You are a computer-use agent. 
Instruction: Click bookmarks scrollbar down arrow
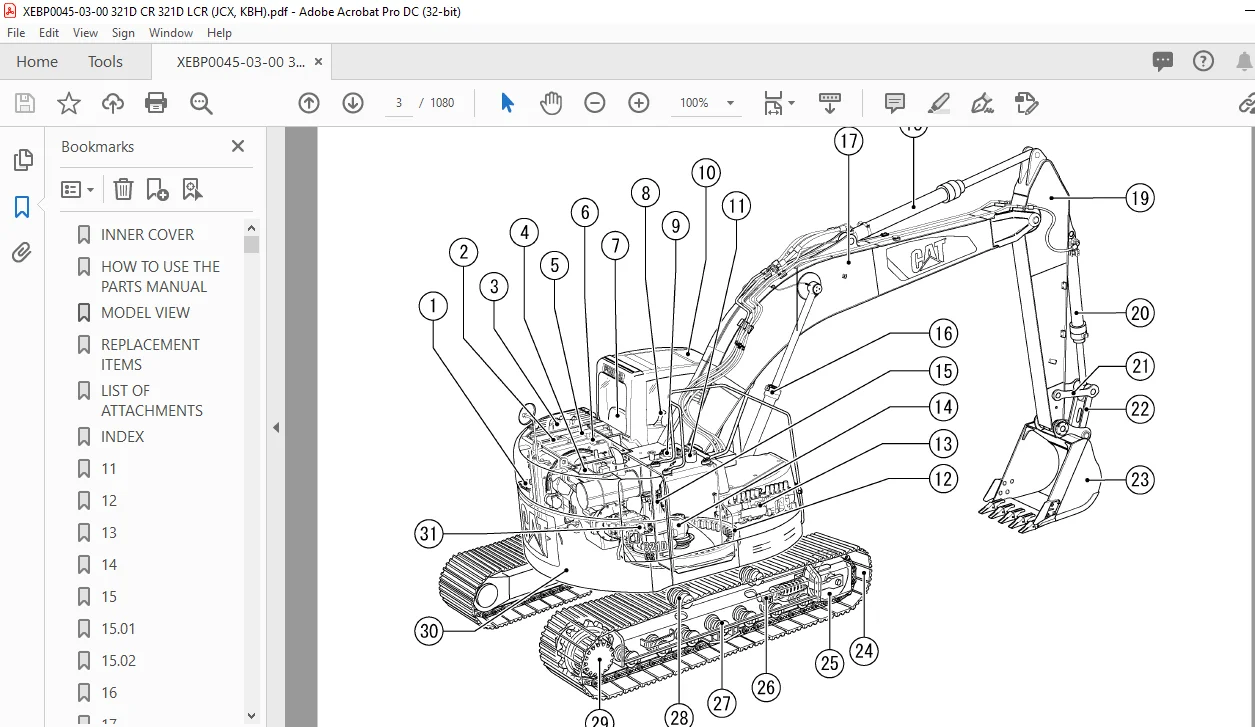[251, 716]
